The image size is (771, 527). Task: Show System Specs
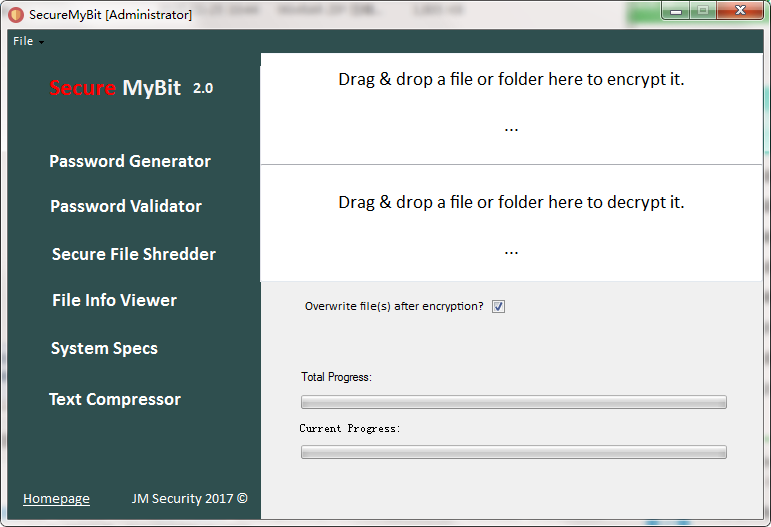click(x=104, y=349)
